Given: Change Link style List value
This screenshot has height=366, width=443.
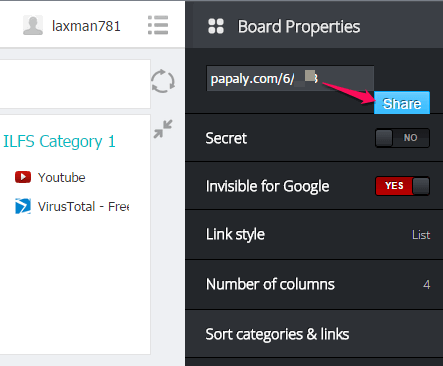Looking at the screenshot, I should click(421, 235).
